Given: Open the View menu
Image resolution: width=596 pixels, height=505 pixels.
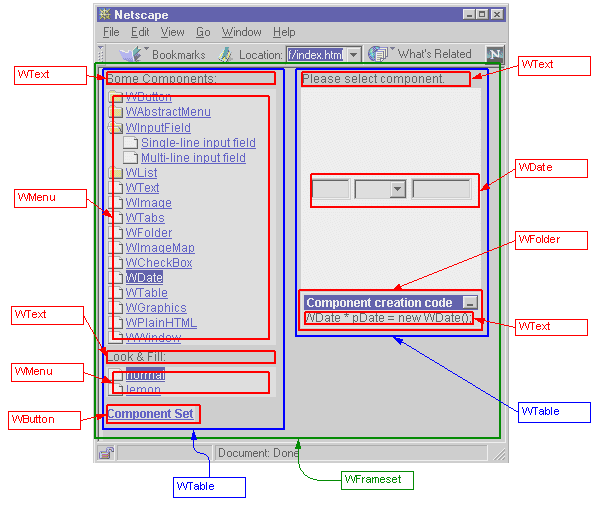Looking at the screenshot, I should pyautogui.click(x=172, y=32).
